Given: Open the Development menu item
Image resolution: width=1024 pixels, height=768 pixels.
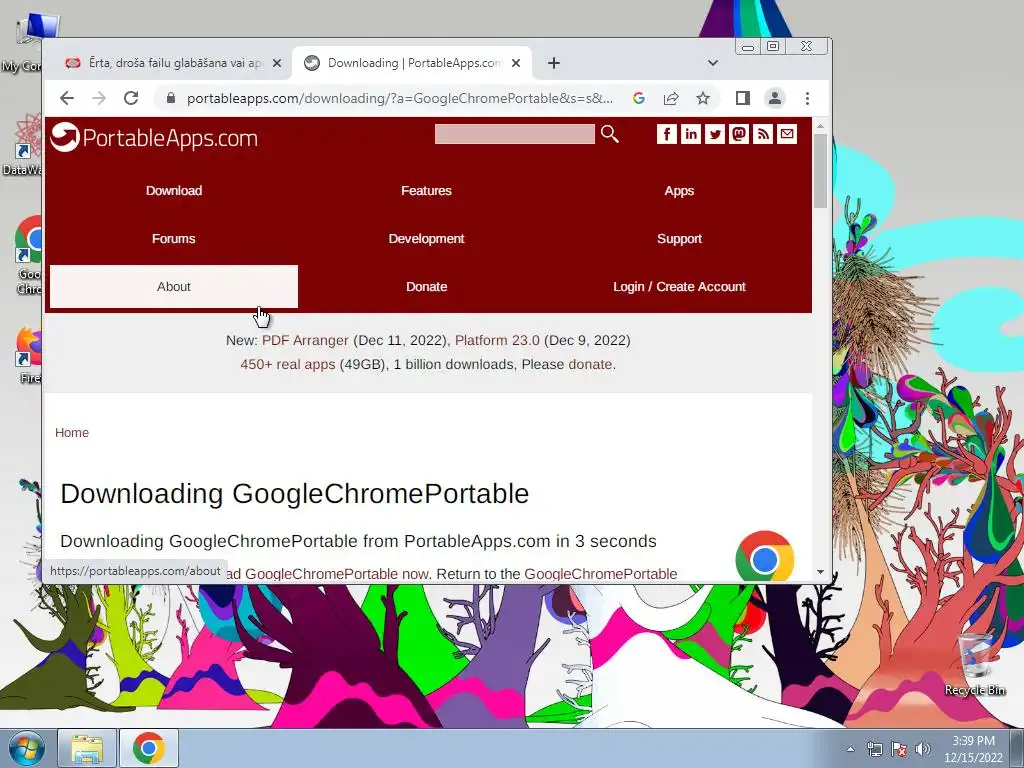Looking at the screenshot, I should (426, 238).
